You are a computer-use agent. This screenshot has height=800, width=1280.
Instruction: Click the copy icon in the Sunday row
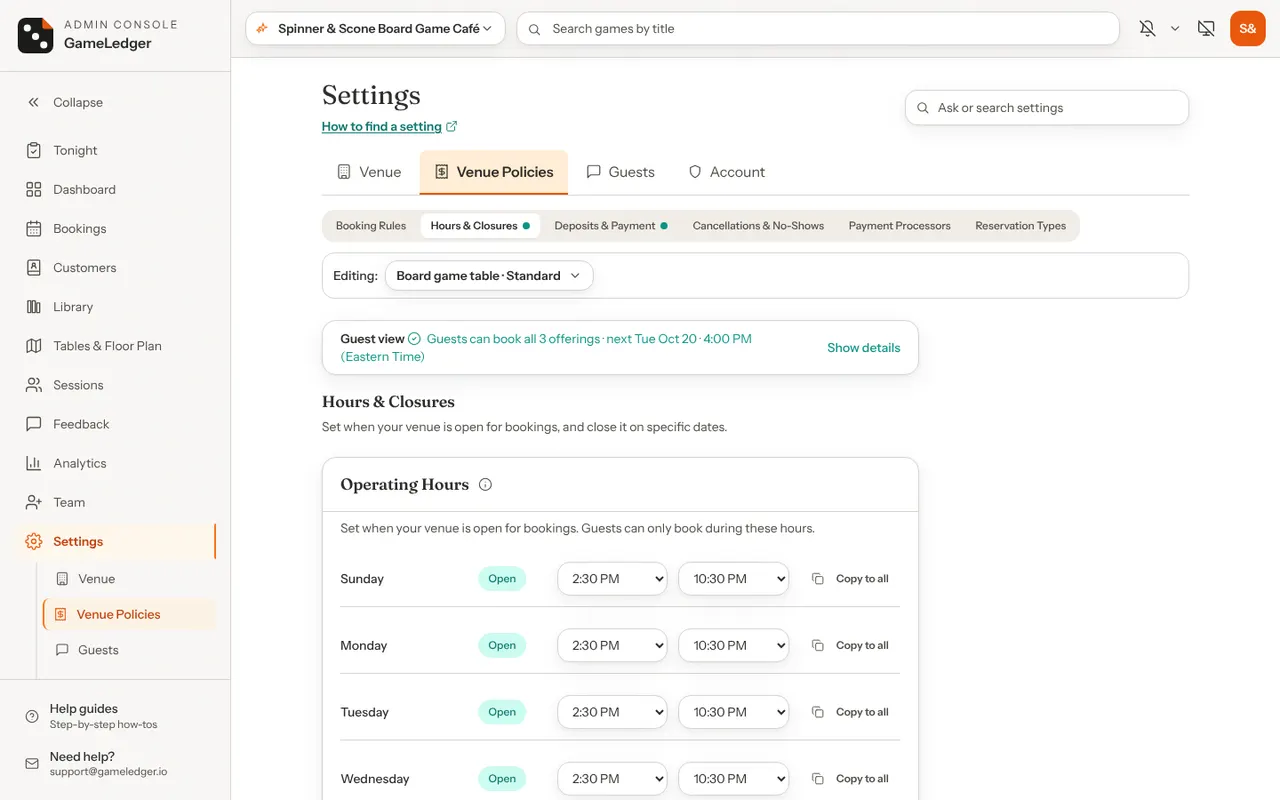(817, 579)
